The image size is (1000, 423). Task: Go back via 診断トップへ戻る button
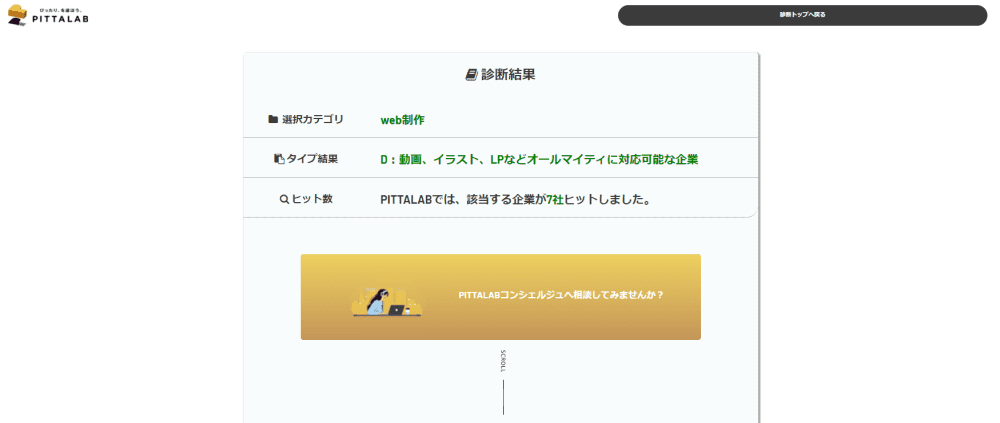[802, 15]
